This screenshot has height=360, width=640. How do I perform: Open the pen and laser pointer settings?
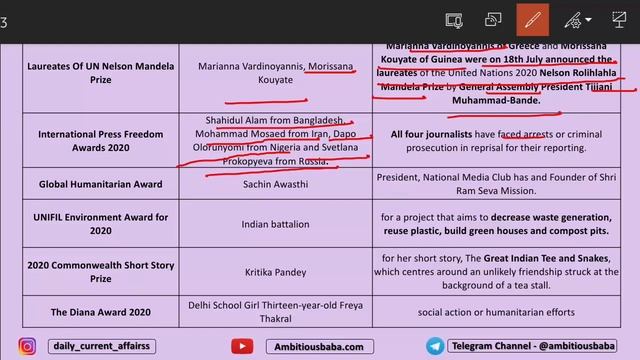(x=573, y=20)
